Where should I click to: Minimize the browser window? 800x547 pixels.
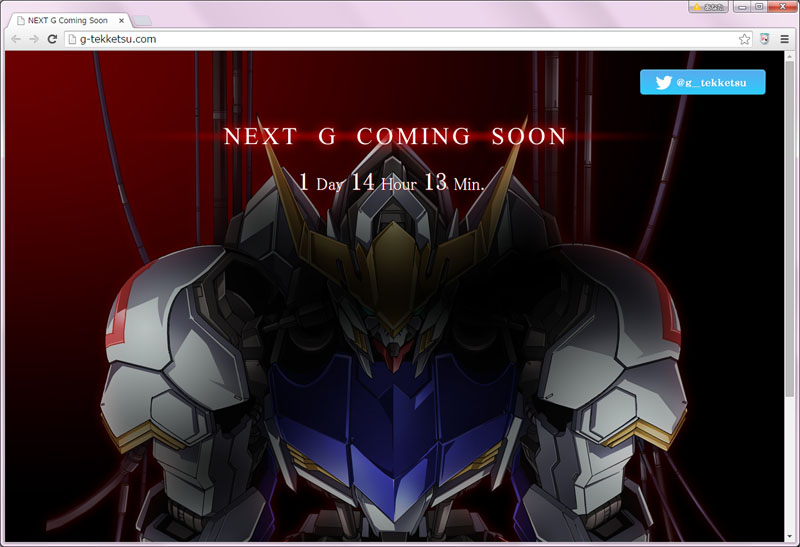tap(742, 7)
